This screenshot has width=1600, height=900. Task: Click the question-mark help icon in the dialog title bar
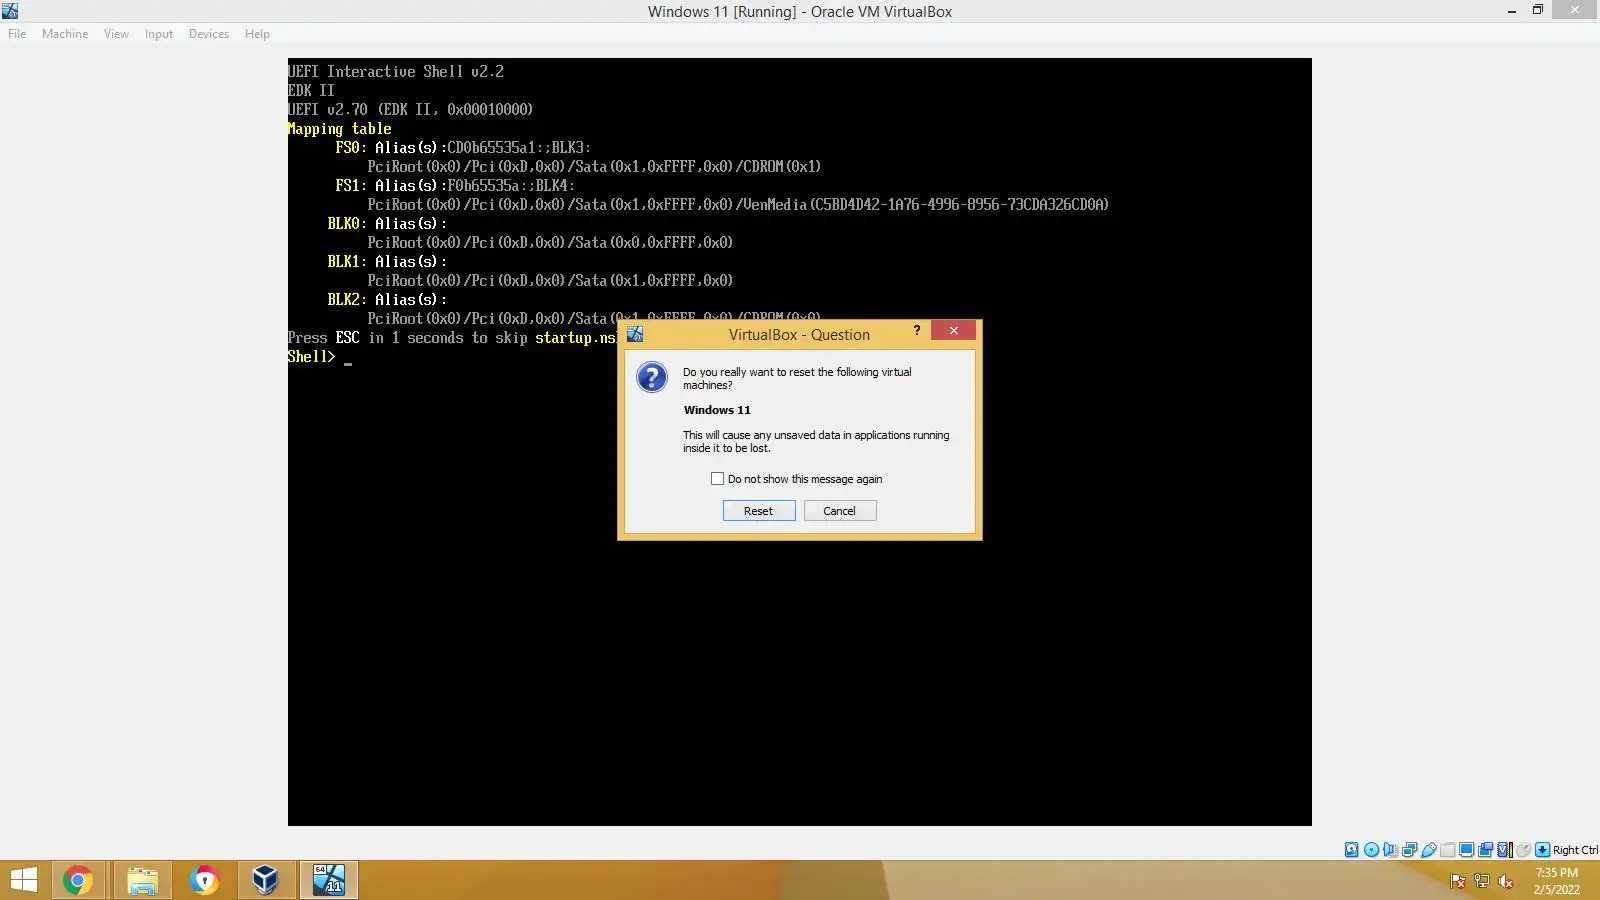point(917,330)
